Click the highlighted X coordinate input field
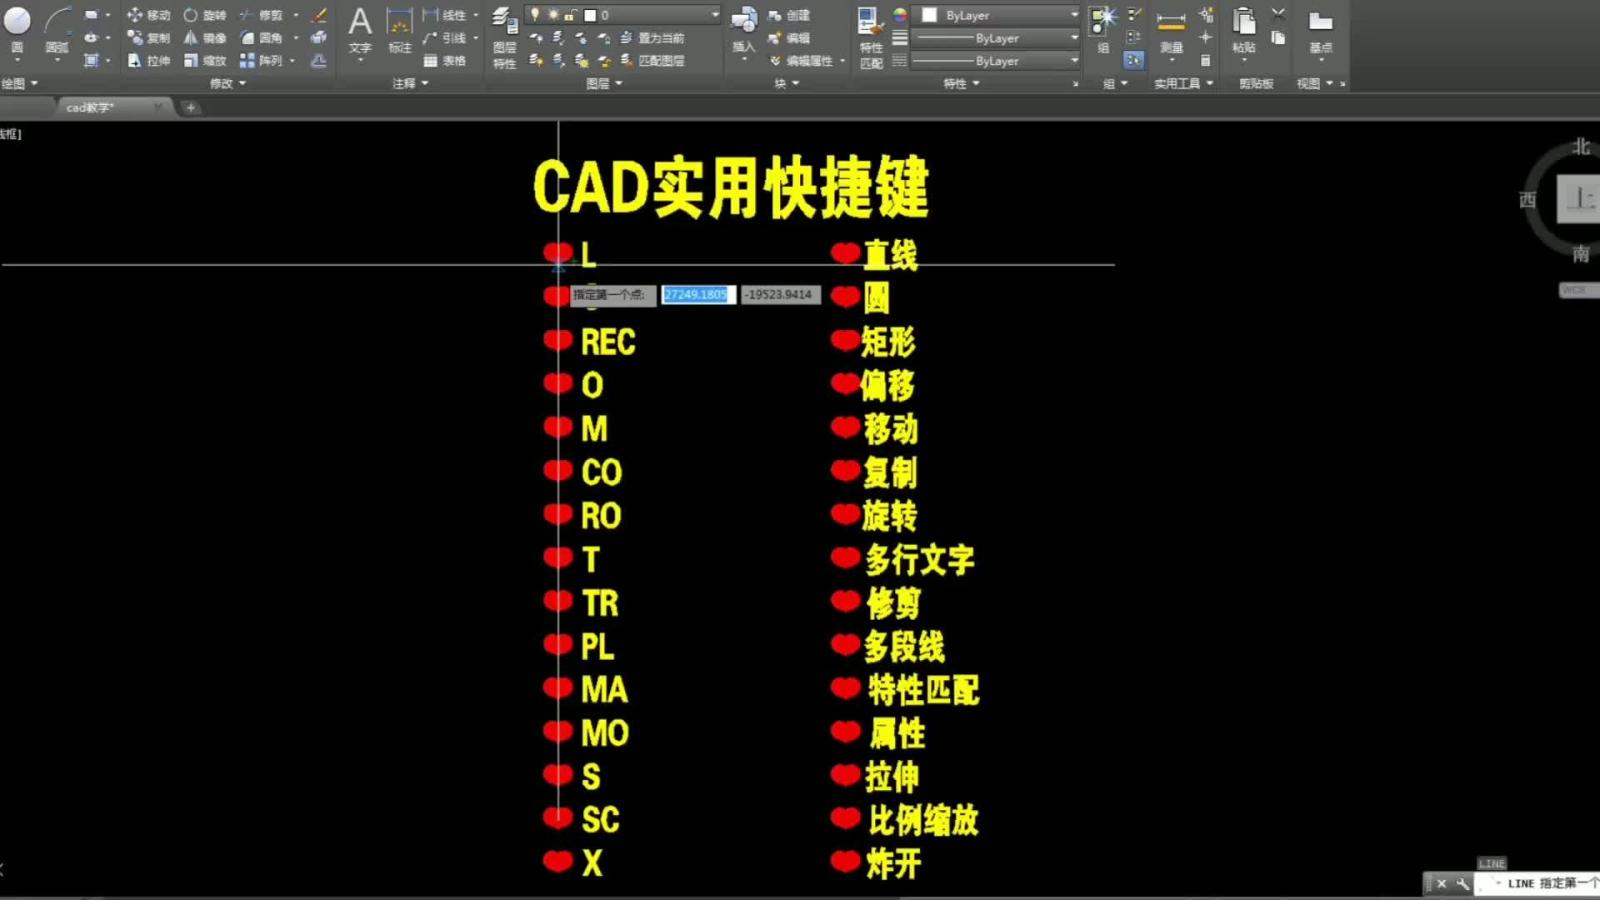This screenshot has width=1600, height=900. 697,295
